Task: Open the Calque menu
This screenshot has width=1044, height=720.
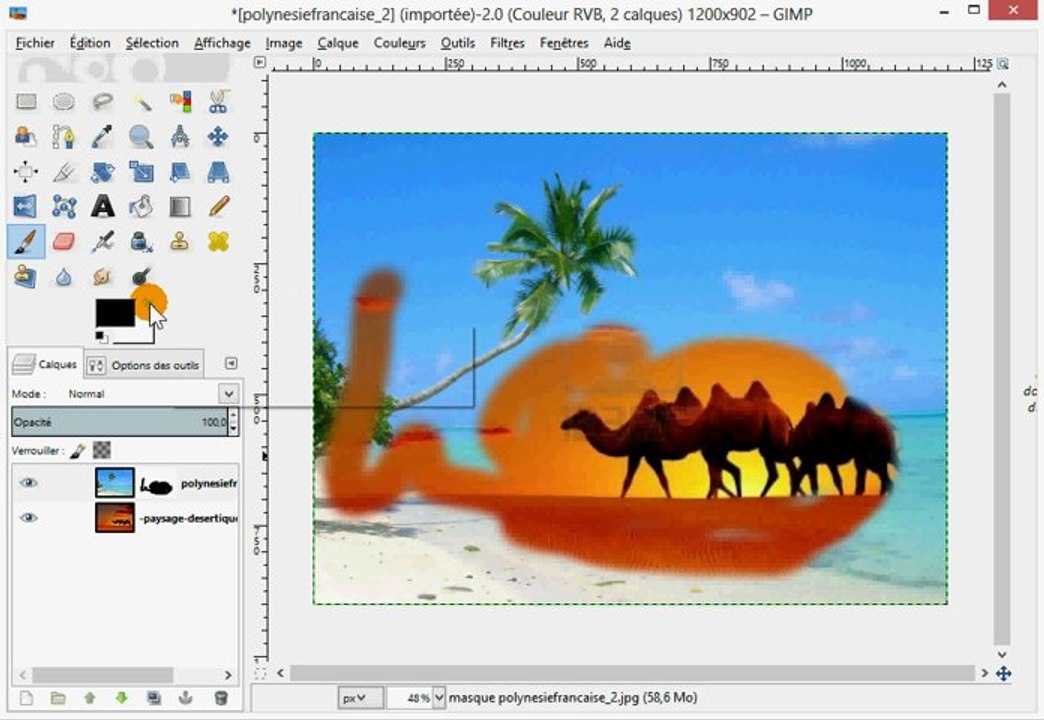Action: coord(338,43)
